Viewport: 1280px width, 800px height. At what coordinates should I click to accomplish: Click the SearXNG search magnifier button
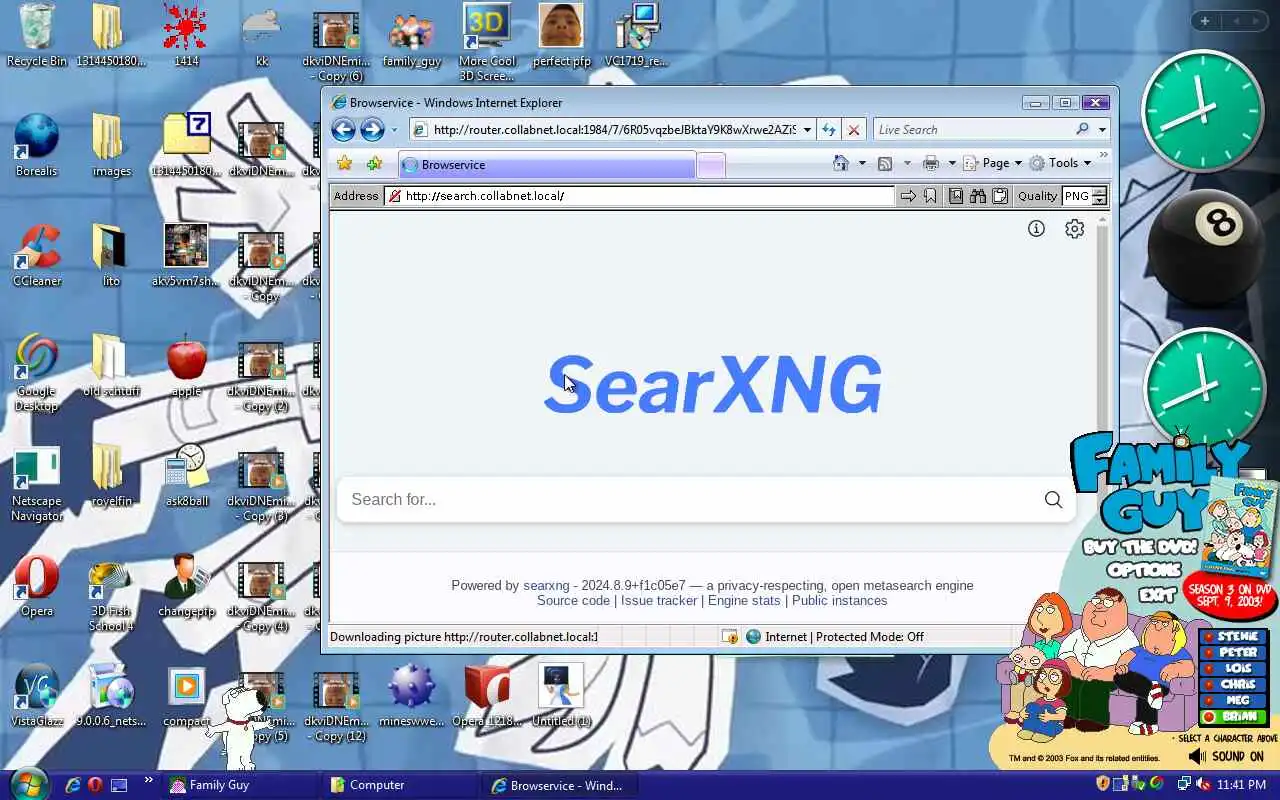[x=1053, y=499]
